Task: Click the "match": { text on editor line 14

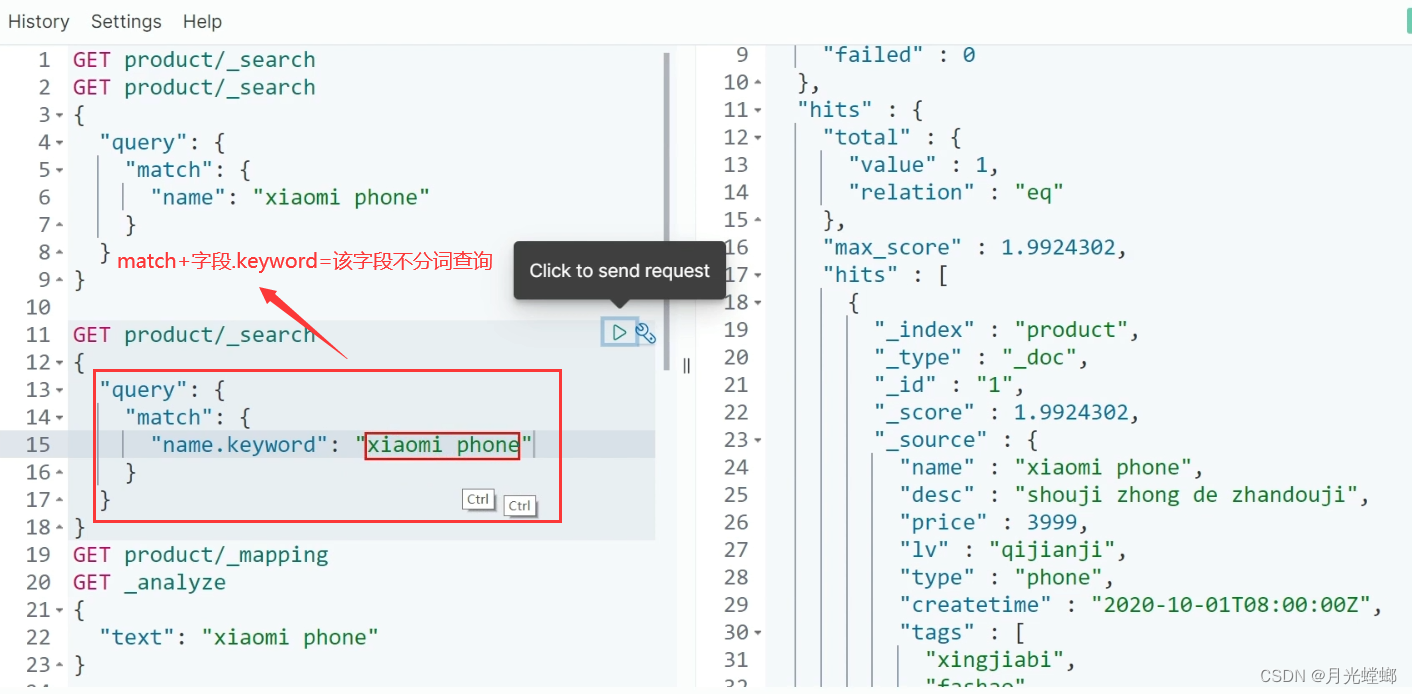Action: click(x=188, y=418)
